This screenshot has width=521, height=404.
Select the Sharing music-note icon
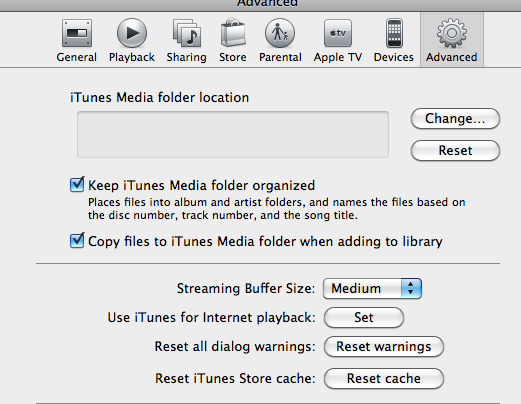pyautogui.click(x=187, y=33)
